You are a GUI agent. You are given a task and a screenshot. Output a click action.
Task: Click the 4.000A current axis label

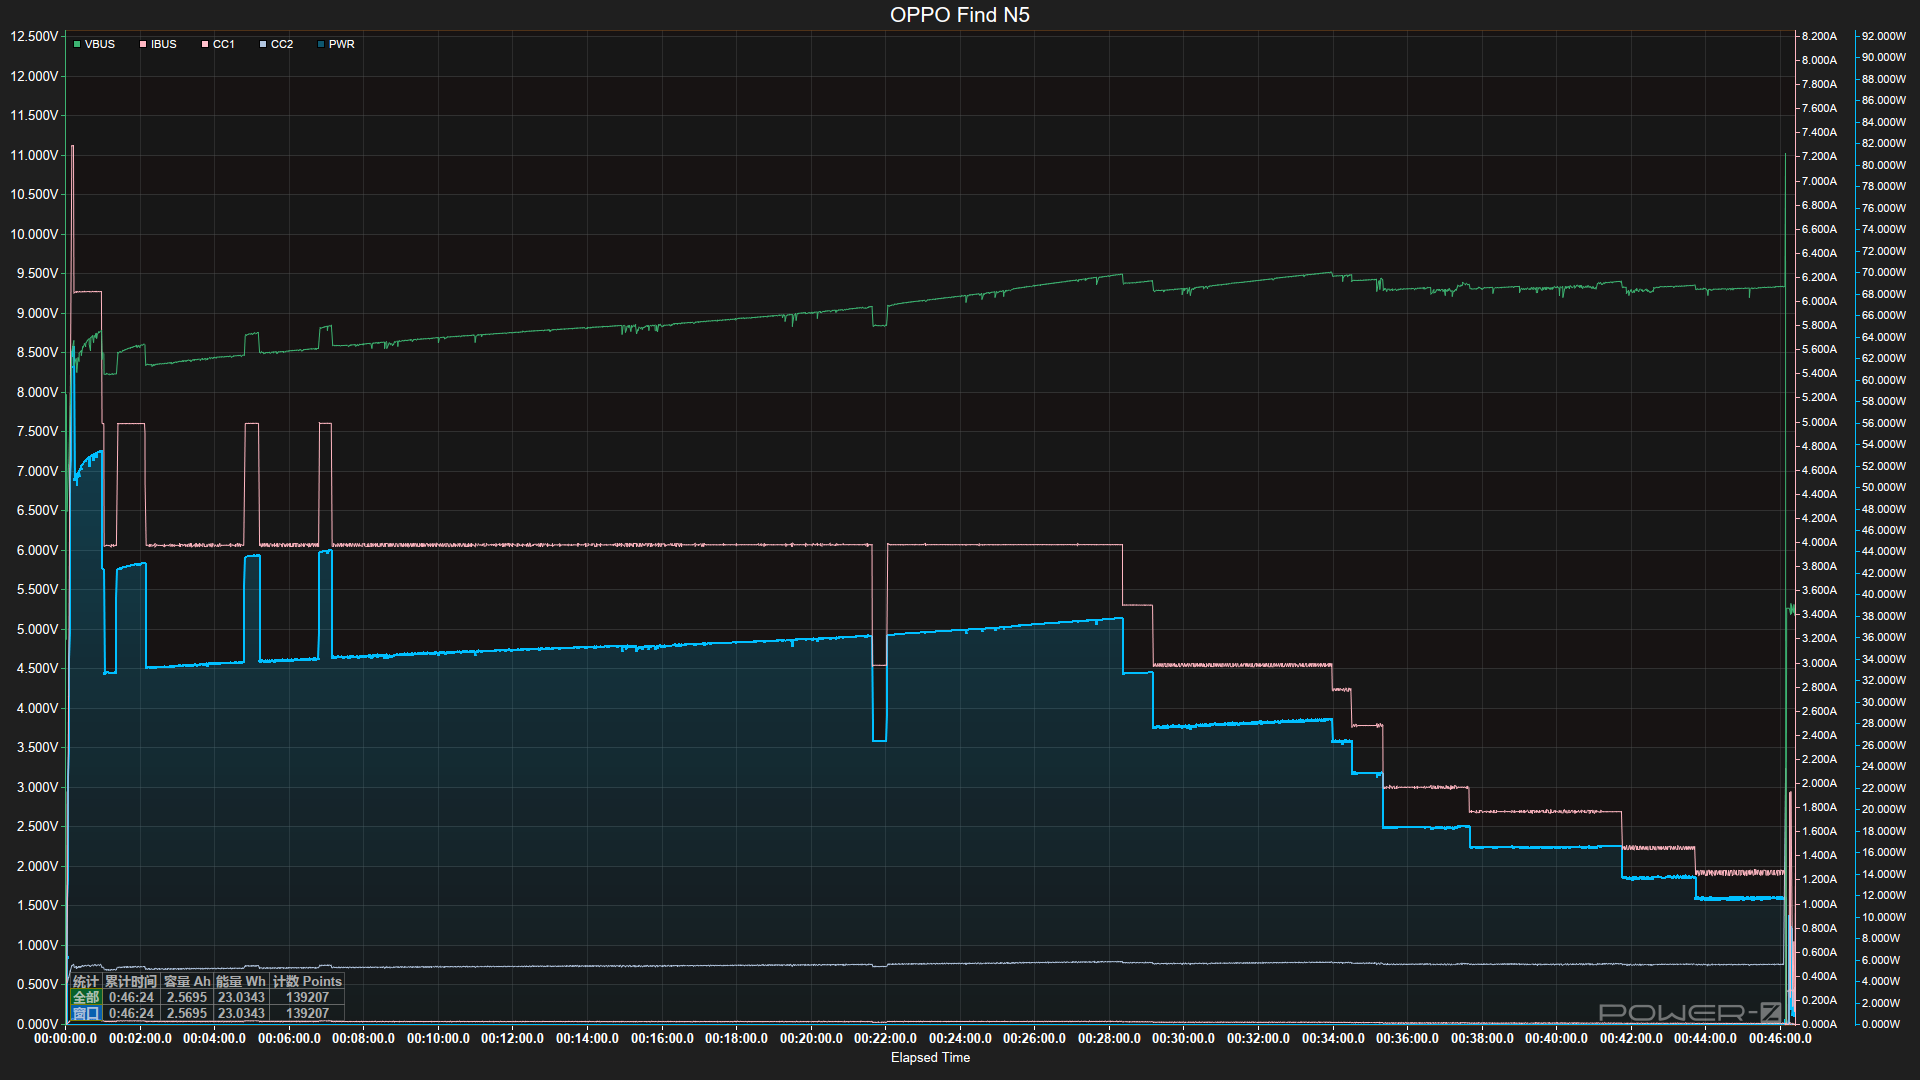point(1819,542)
